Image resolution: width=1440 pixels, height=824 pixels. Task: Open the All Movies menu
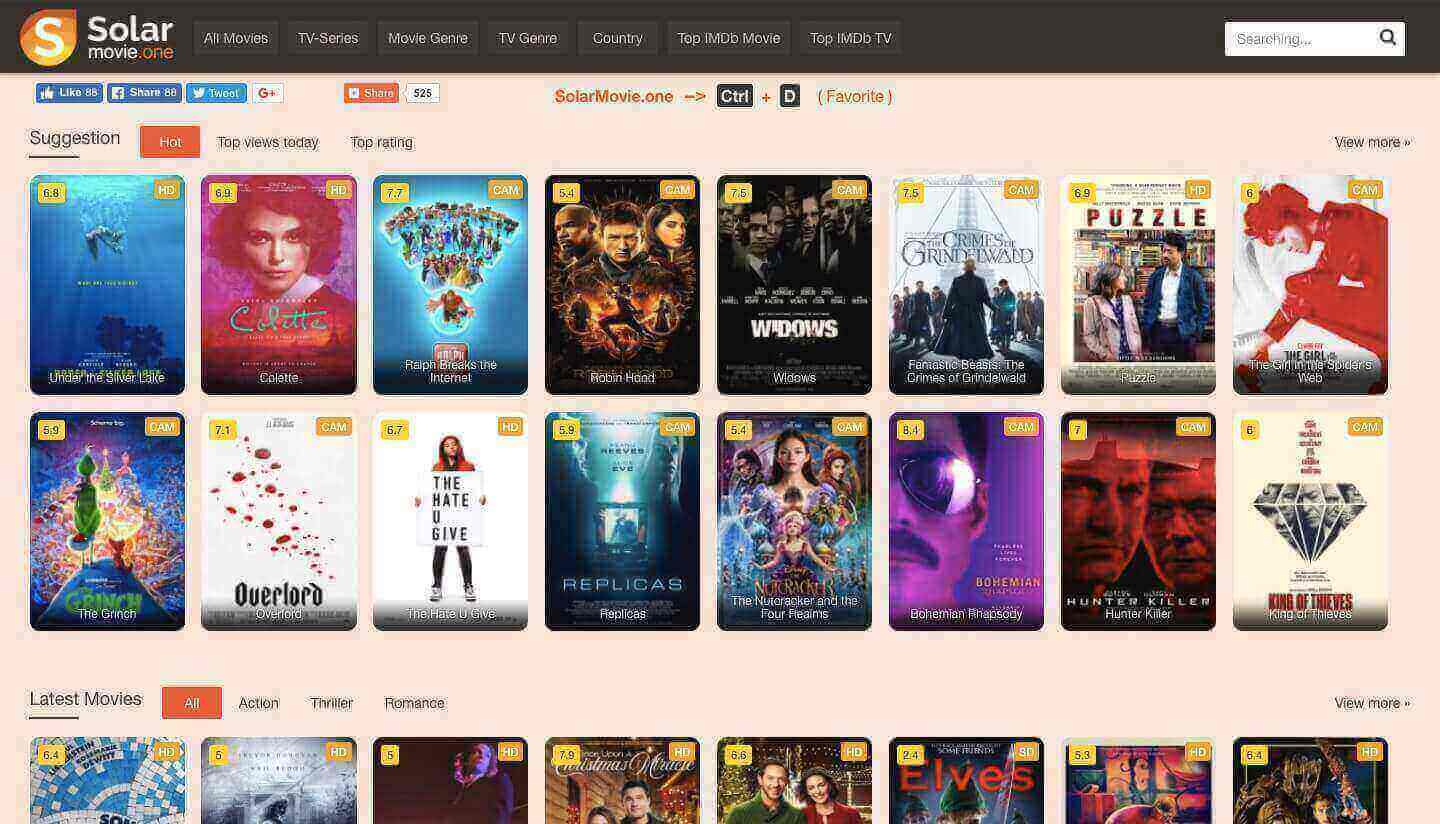click(236, 38)
